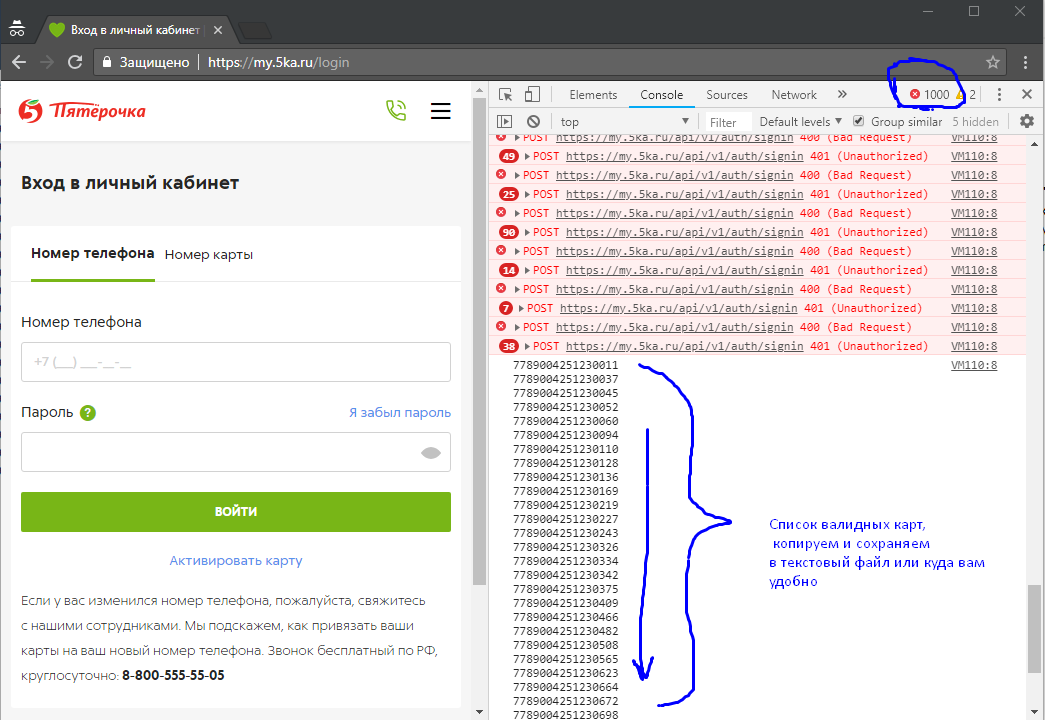1045x720 pixels.
Task: Open a new browser tab
Action: 254,30
